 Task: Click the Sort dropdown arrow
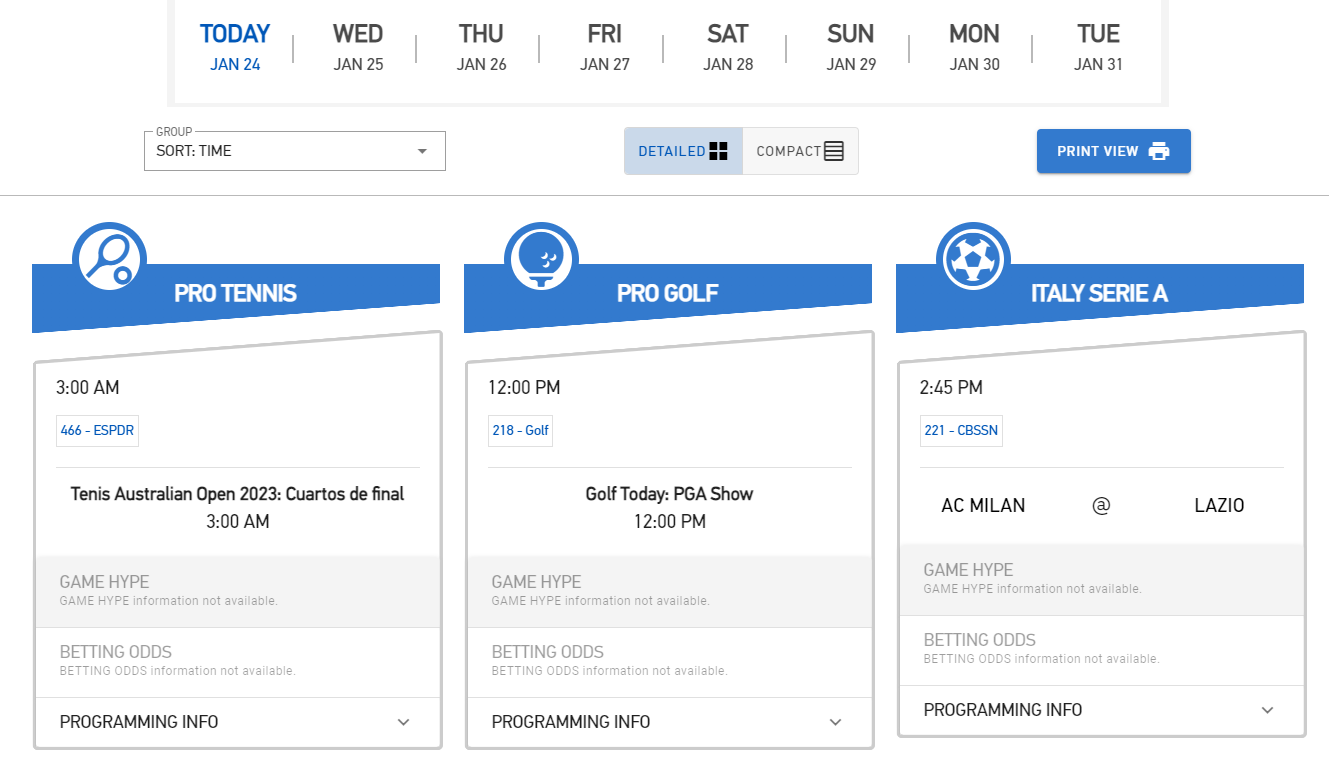422,151
